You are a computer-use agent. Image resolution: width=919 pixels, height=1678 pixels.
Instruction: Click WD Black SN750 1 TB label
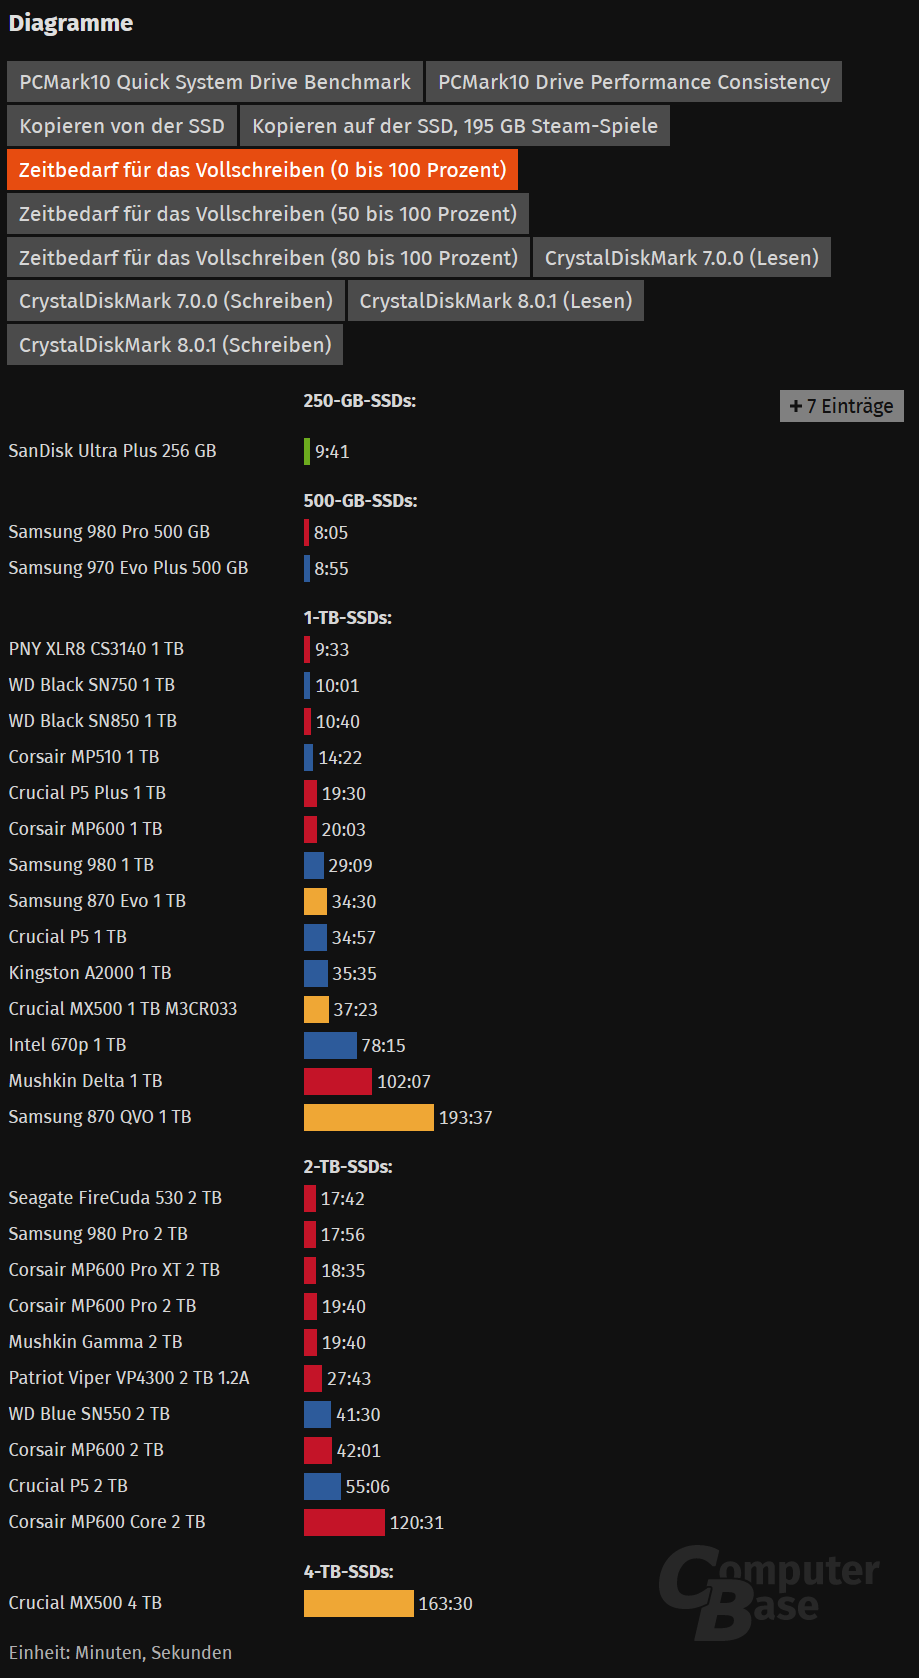92,685
